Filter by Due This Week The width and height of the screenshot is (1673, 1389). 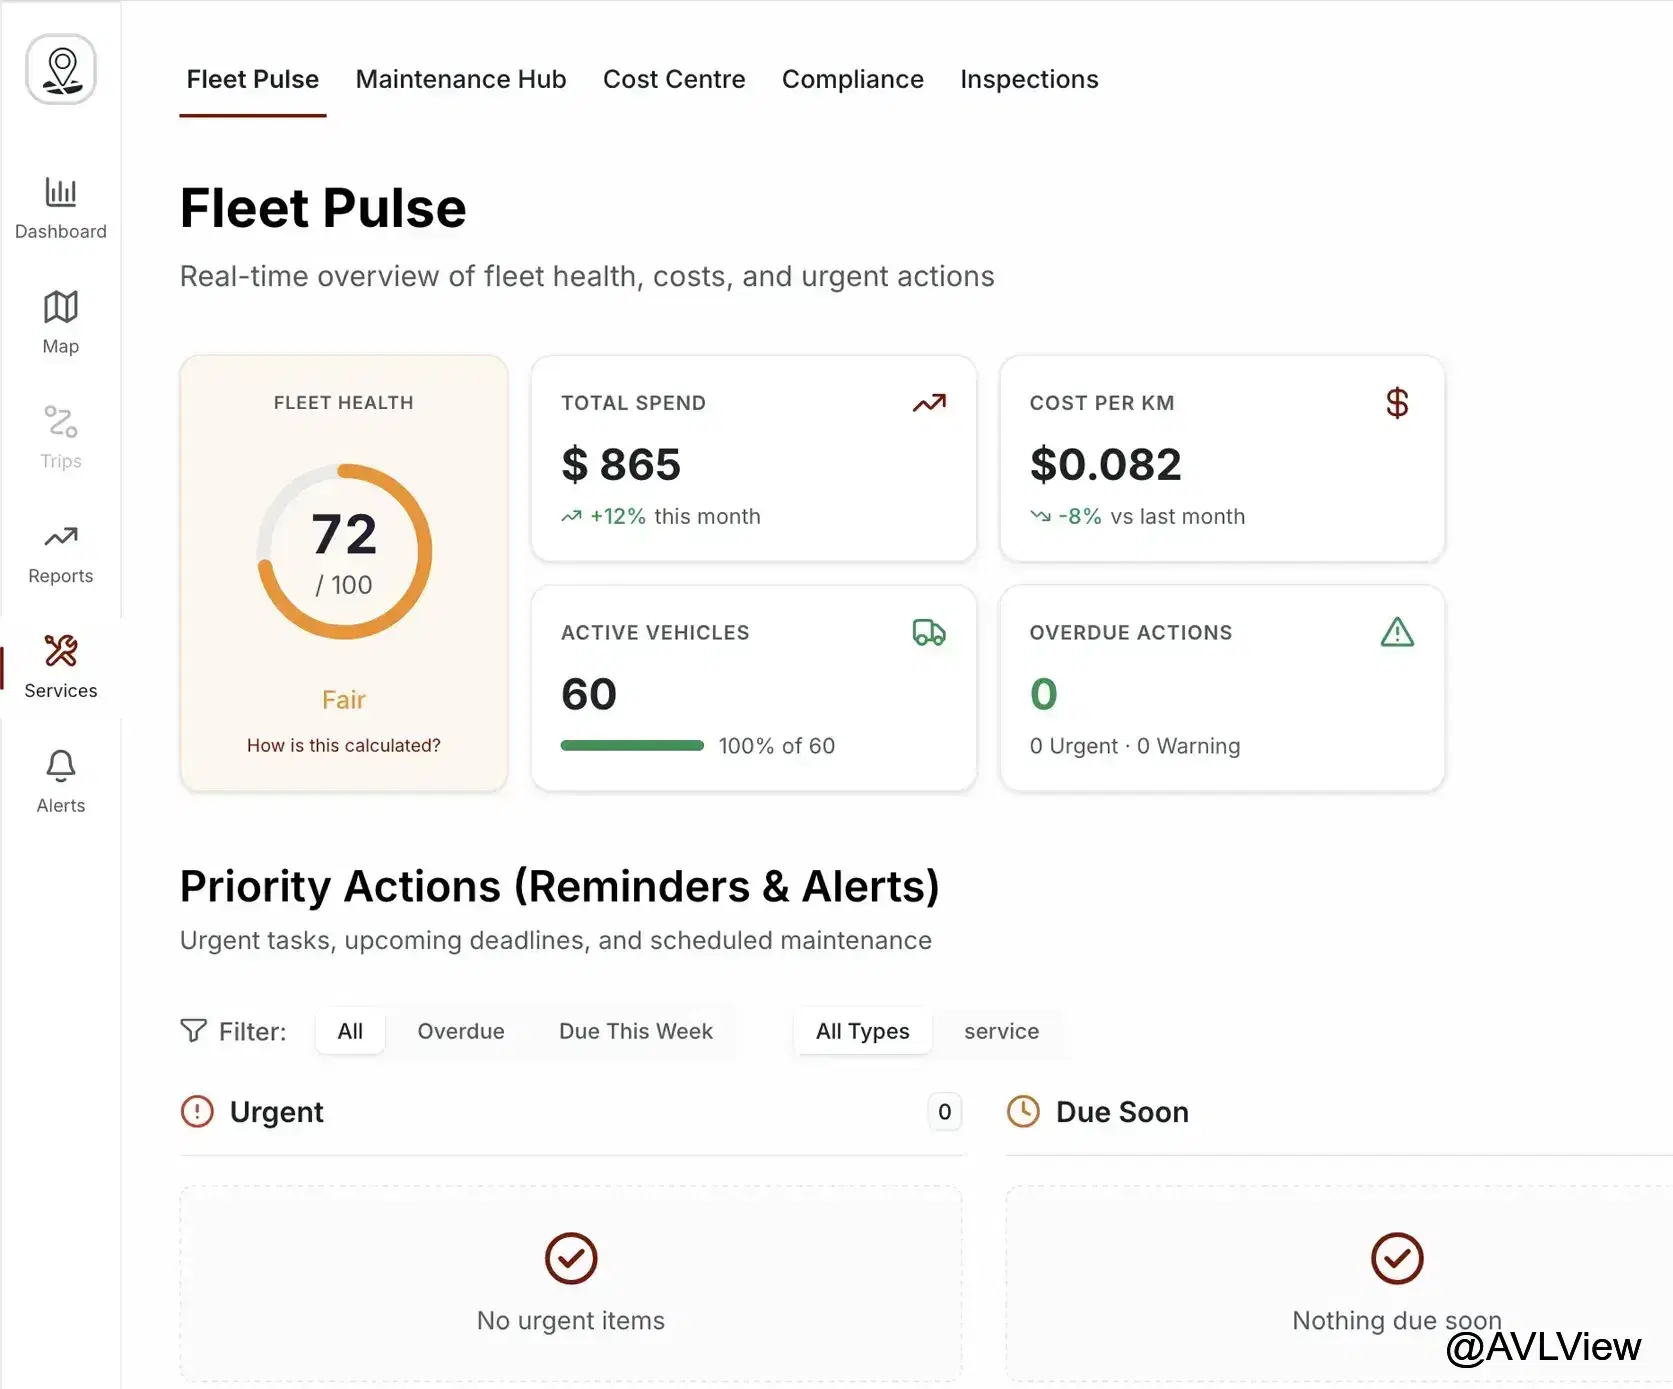click(636, 1031)
